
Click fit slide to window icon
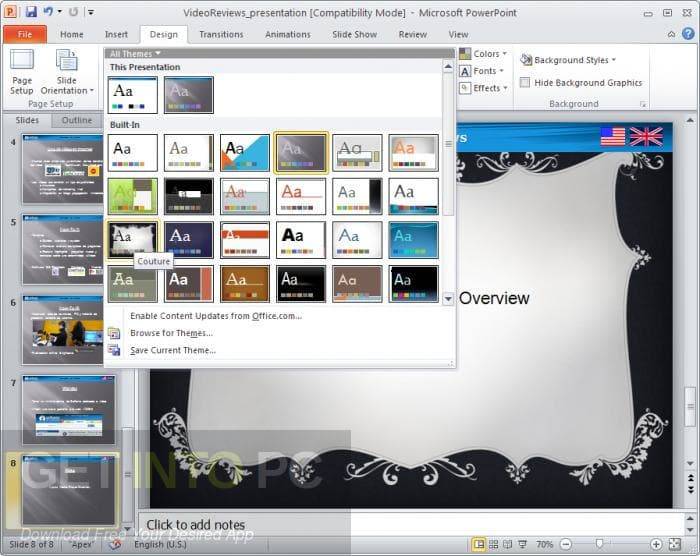[x=674, y=544]
